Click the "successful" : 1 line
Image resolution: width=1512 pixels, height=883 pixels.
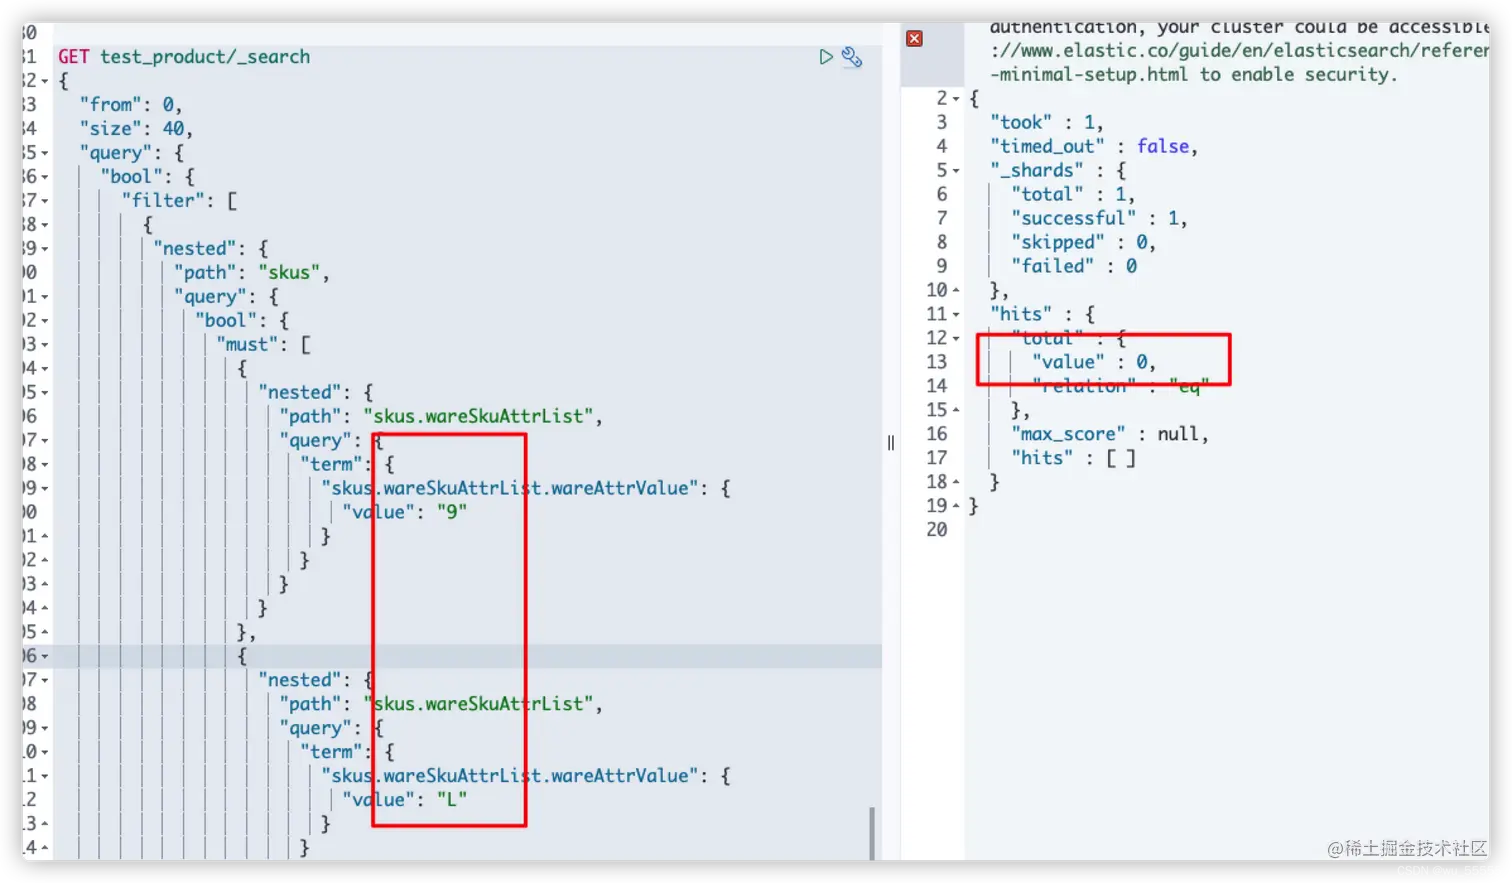pyautogui.click(x=1099, y=219)
